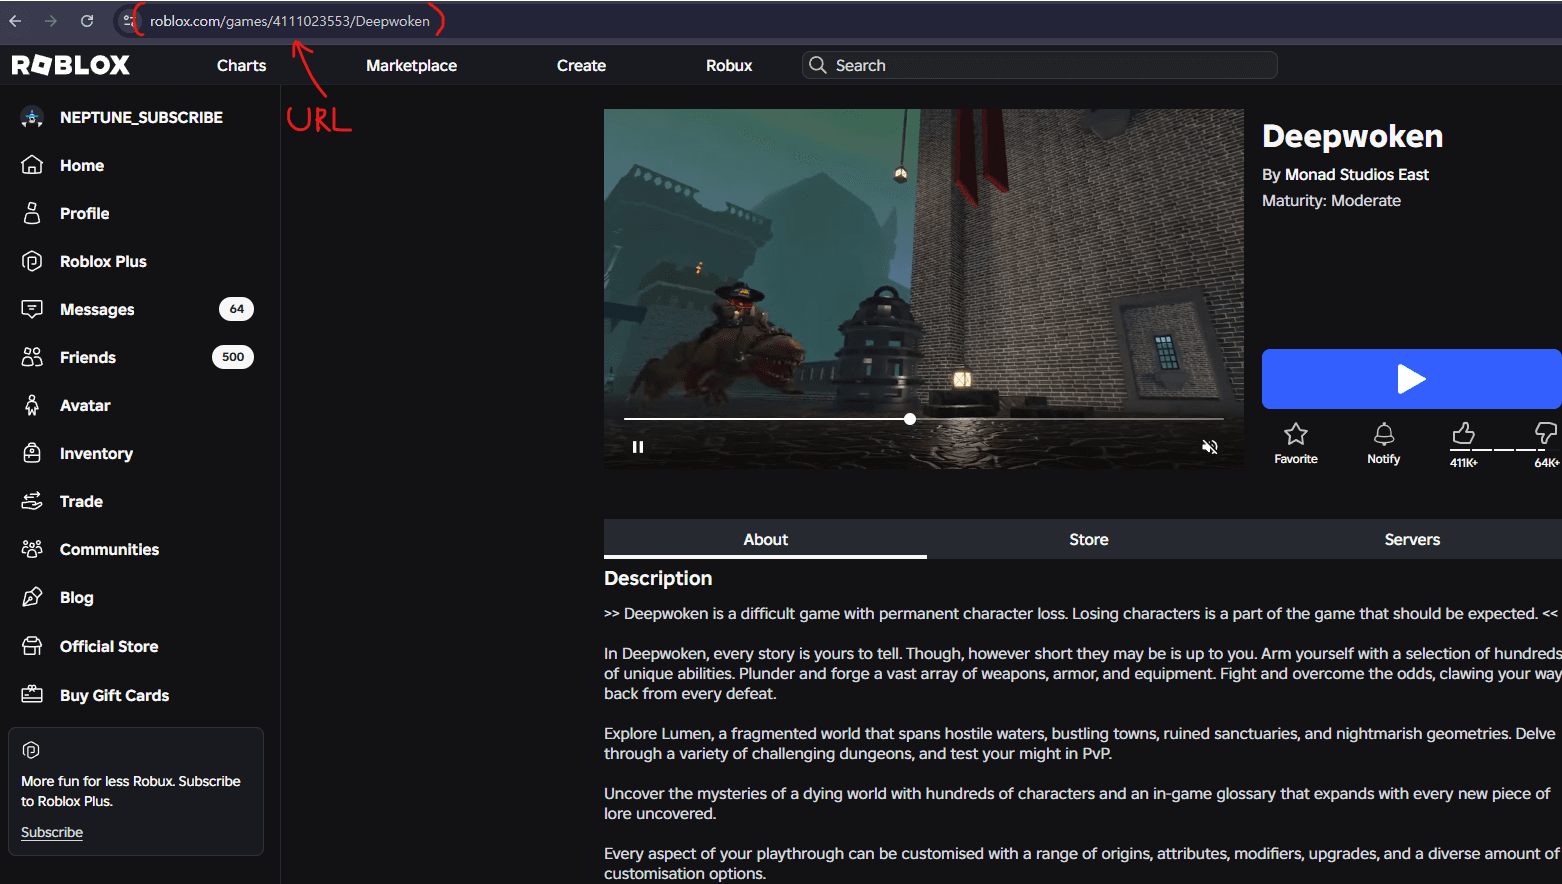Click the browser forward arrow

51,21
